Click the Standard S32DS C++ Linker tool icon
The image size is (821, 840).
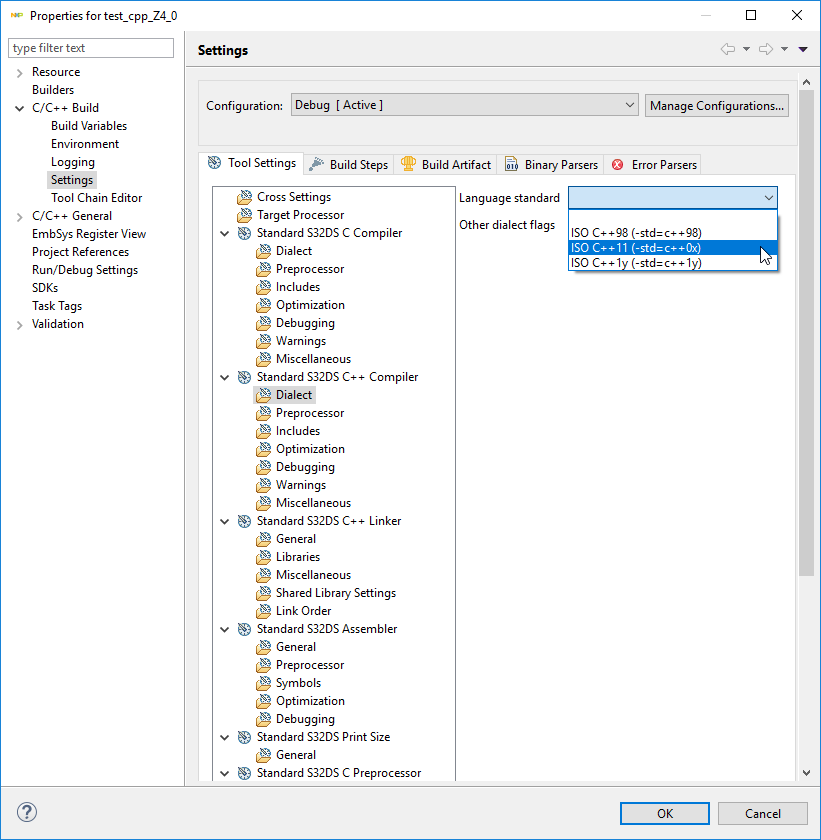click(x=245, y=521)
